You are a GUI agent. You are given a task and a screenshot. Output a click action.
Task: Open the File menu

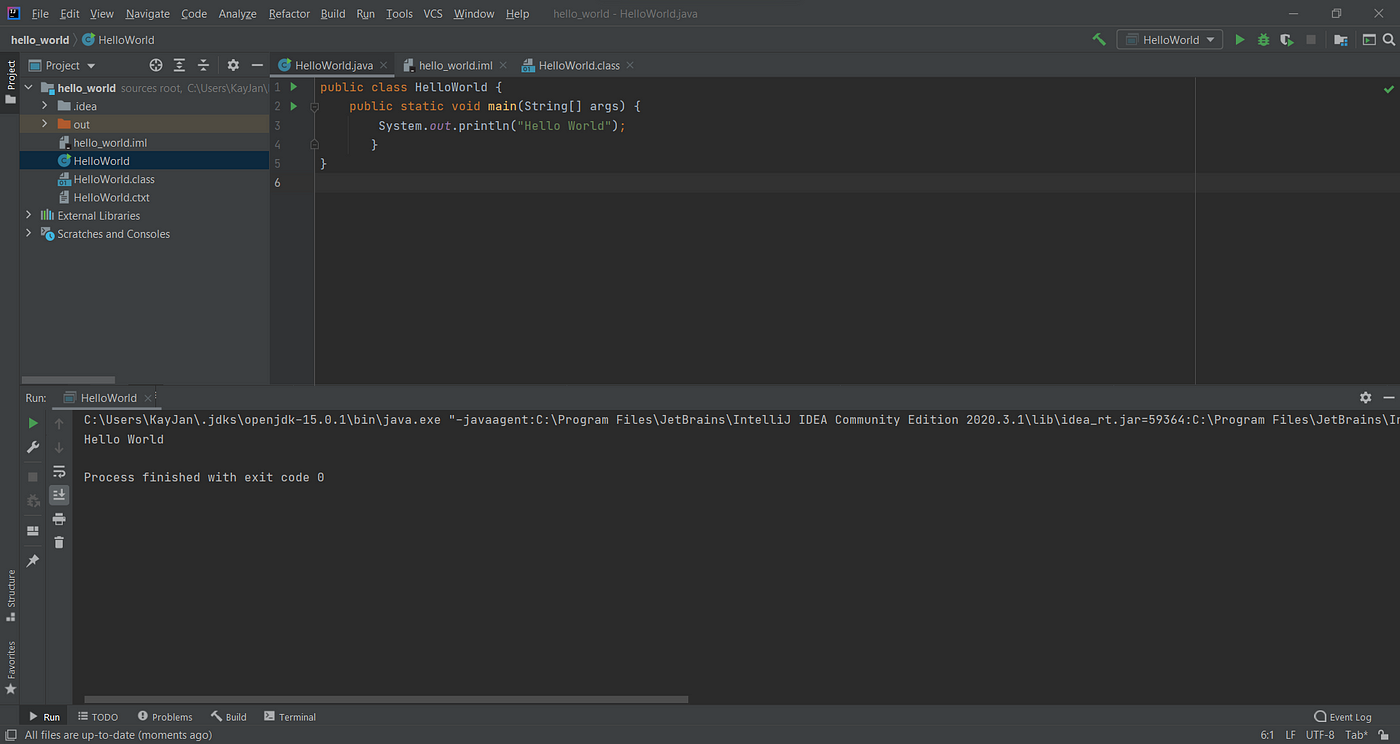pos(40,14)
